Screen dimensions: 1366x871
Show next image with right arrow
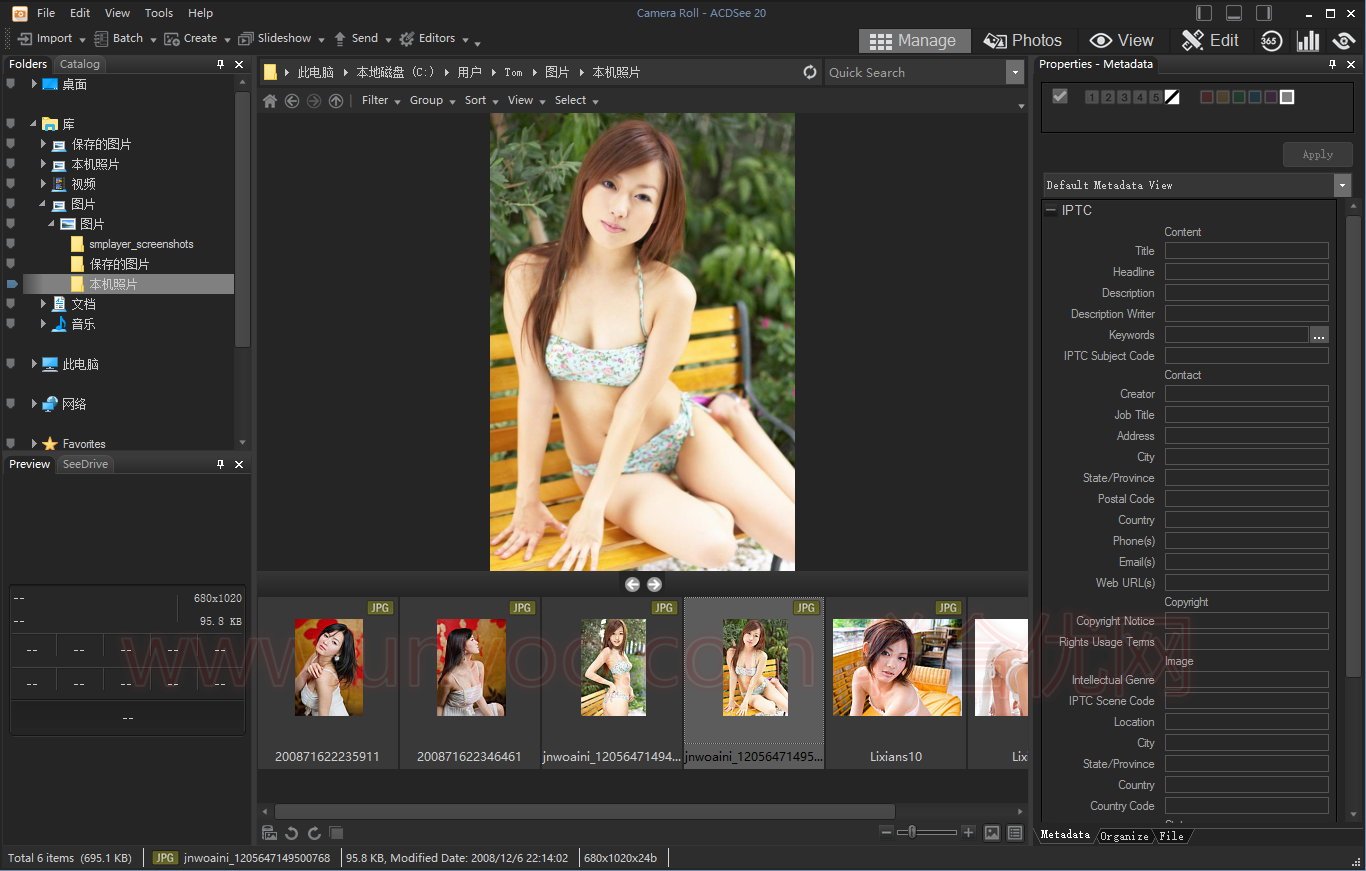coord(654,584)
